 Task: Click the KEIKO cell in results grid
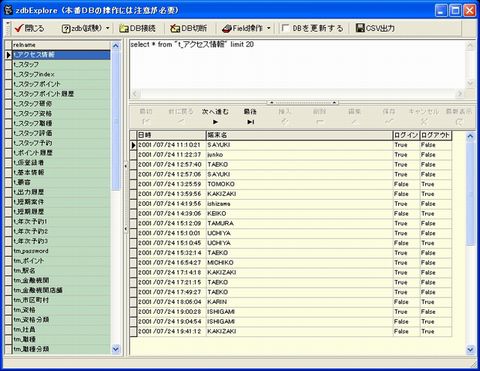tap(299, 213)
